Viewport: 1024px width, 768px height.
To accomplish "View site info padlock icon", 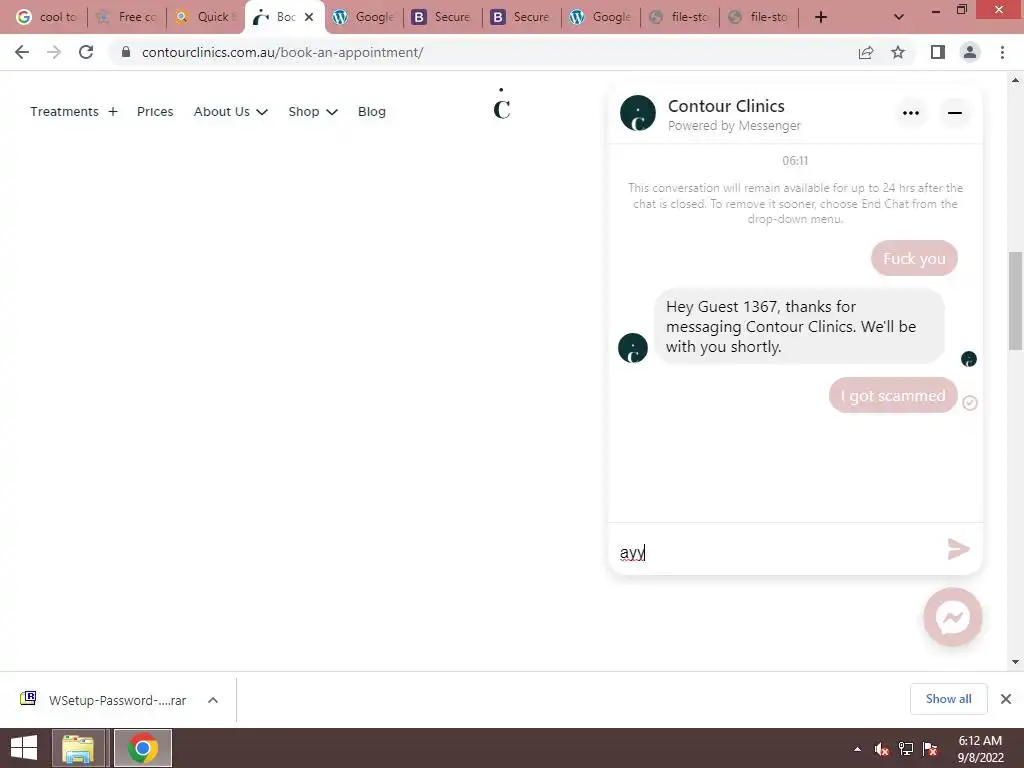I will coord(126,52).
